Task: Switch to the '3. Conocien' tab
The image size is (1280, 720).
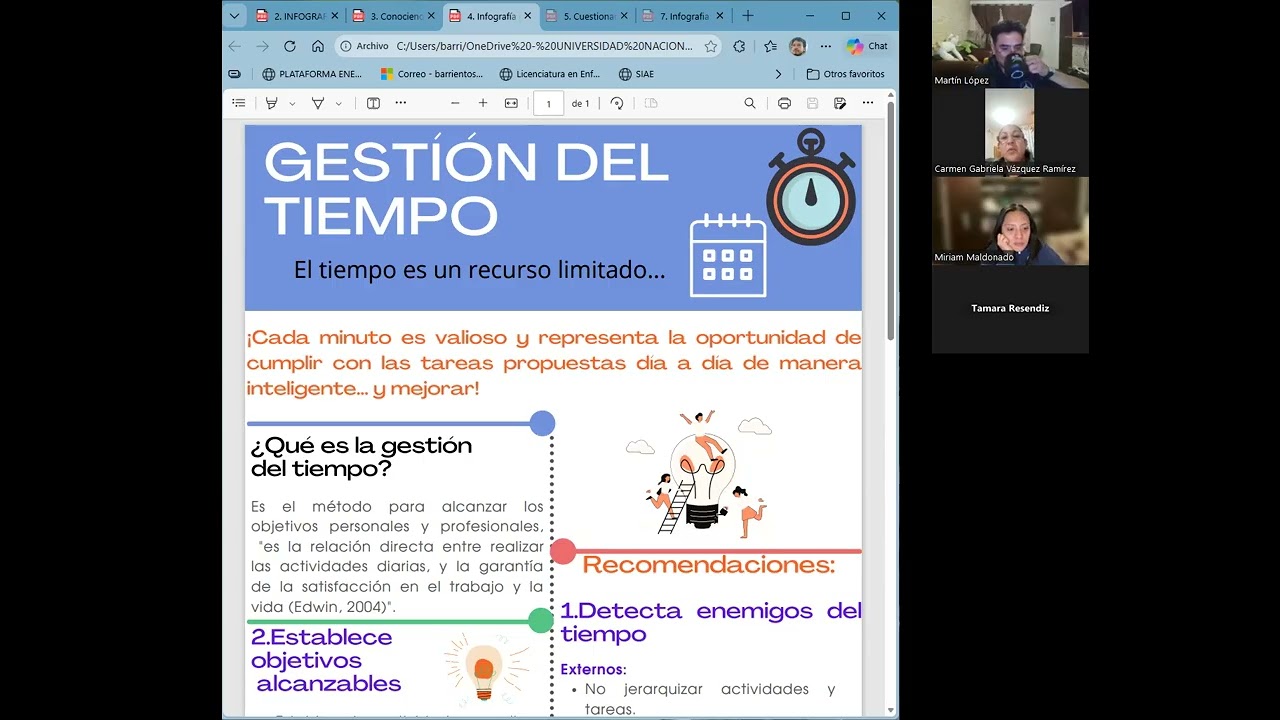Action: click(387, 16)
